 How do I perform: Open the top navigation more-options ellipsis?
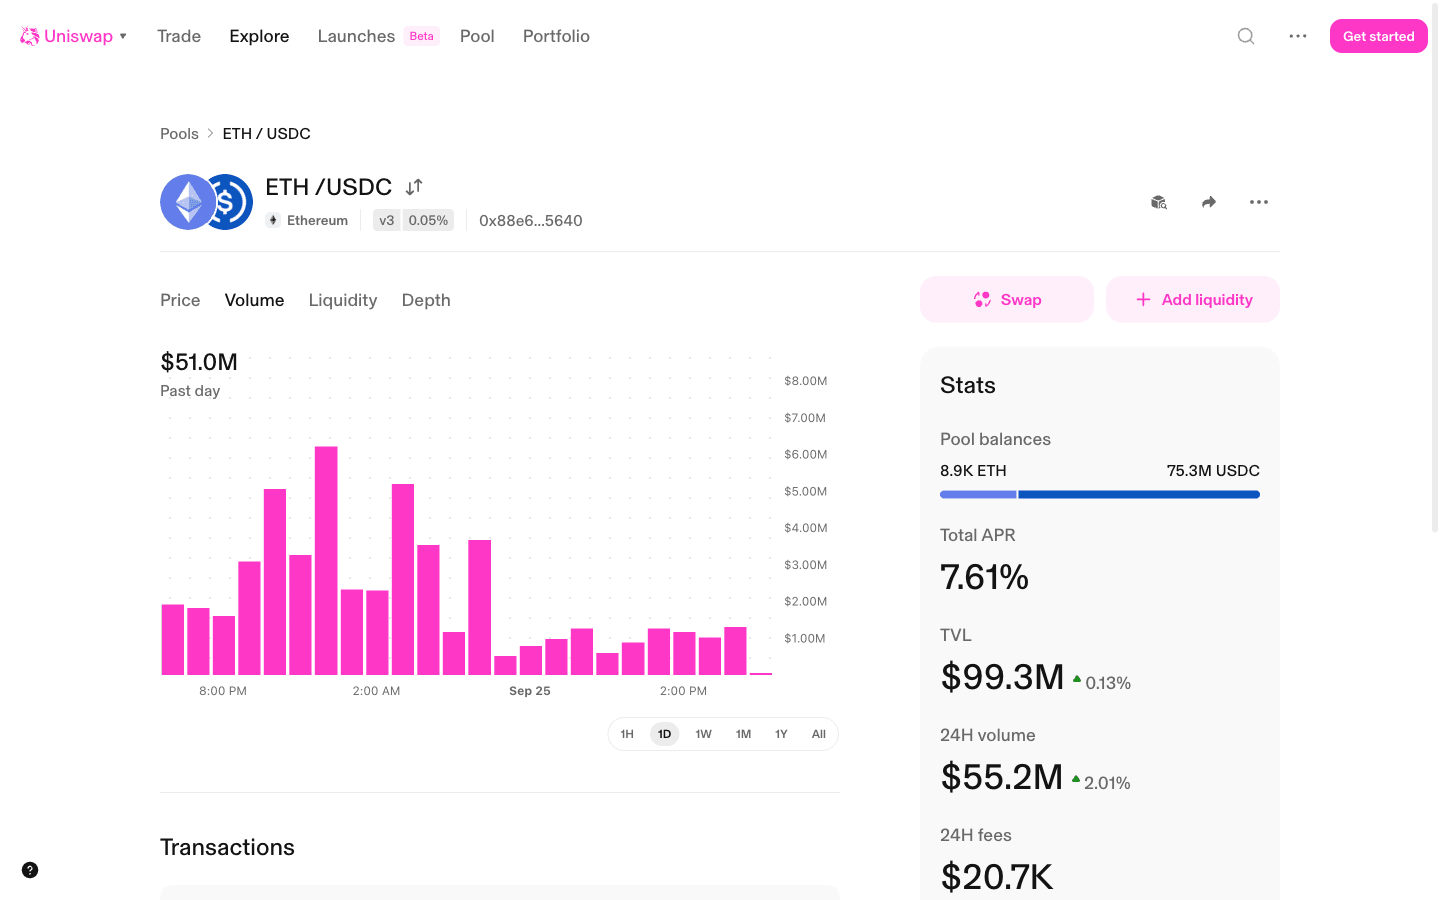click(x=1298, y=36)
